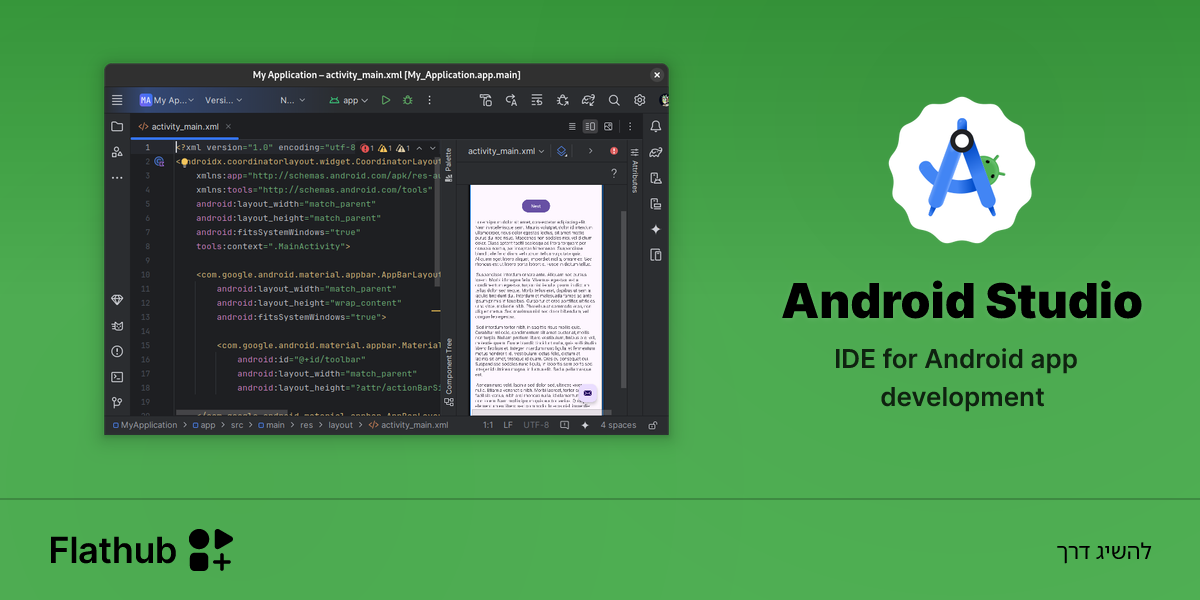
Task: Click the layers icon in design toolbar
Action: point(562,151)
